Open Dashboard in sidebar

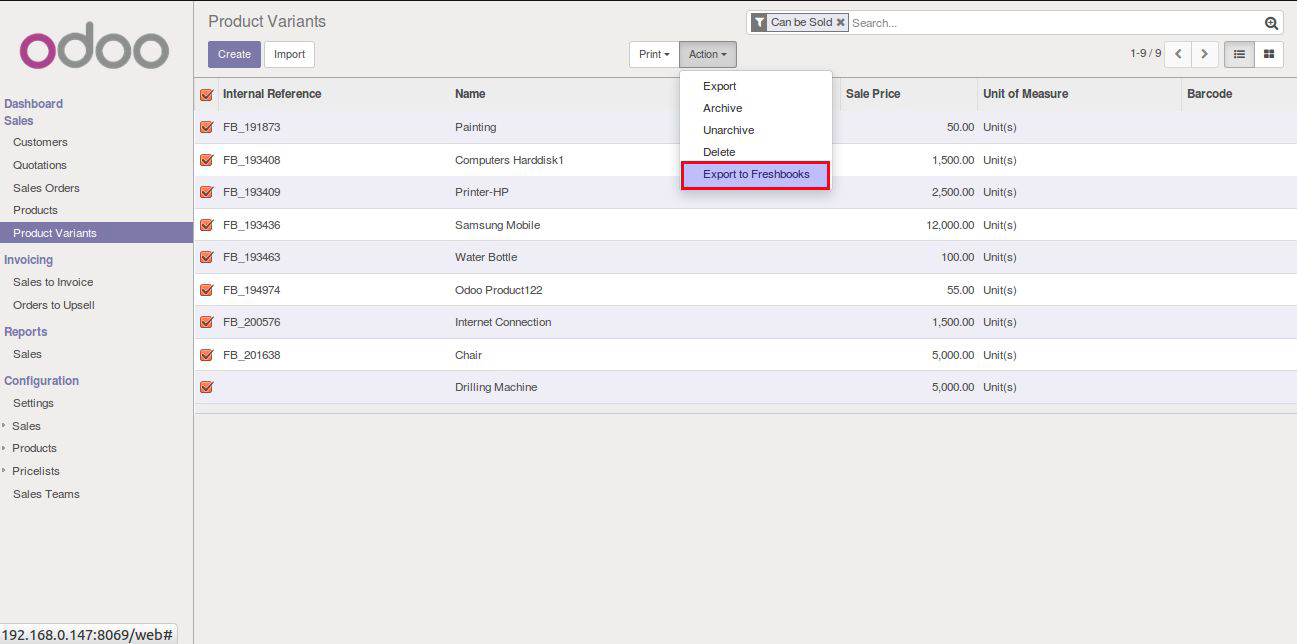[x=33, y=104]
